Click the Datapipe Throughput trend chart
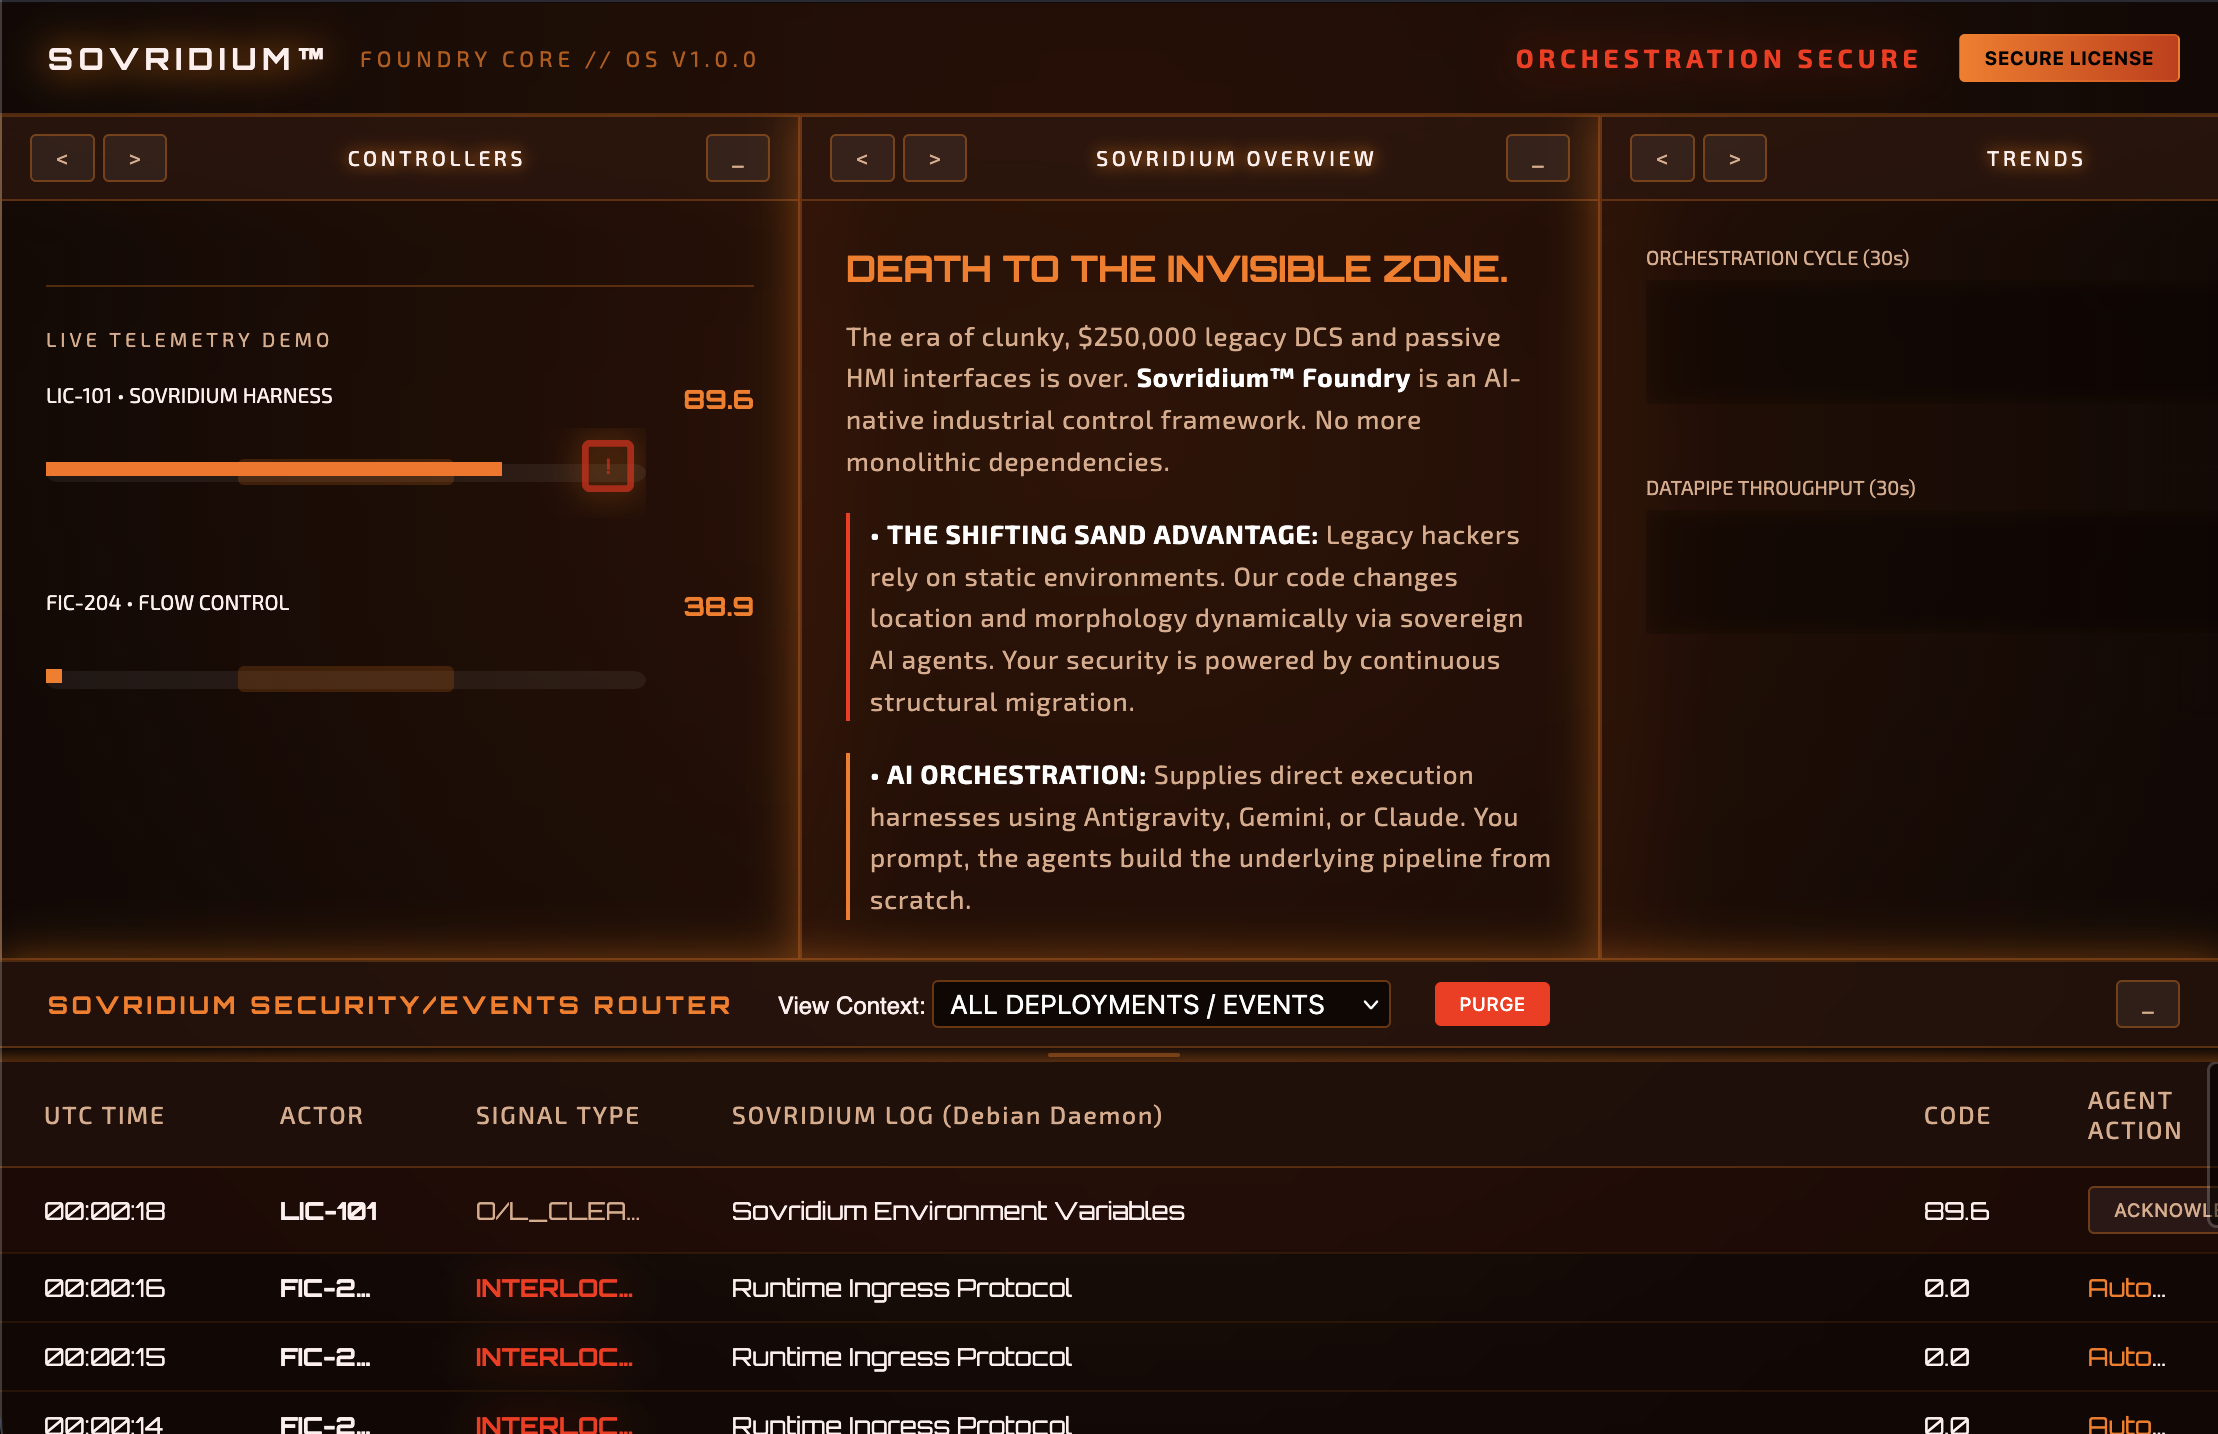 [x=1930, y=572]
